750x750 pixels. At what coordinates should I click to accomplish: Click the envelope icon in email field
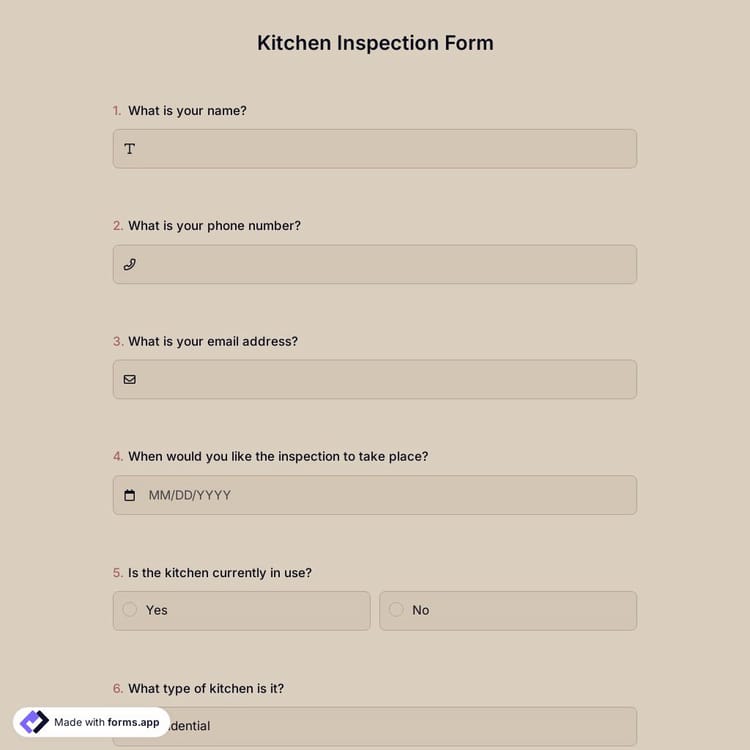coord(129,380)
